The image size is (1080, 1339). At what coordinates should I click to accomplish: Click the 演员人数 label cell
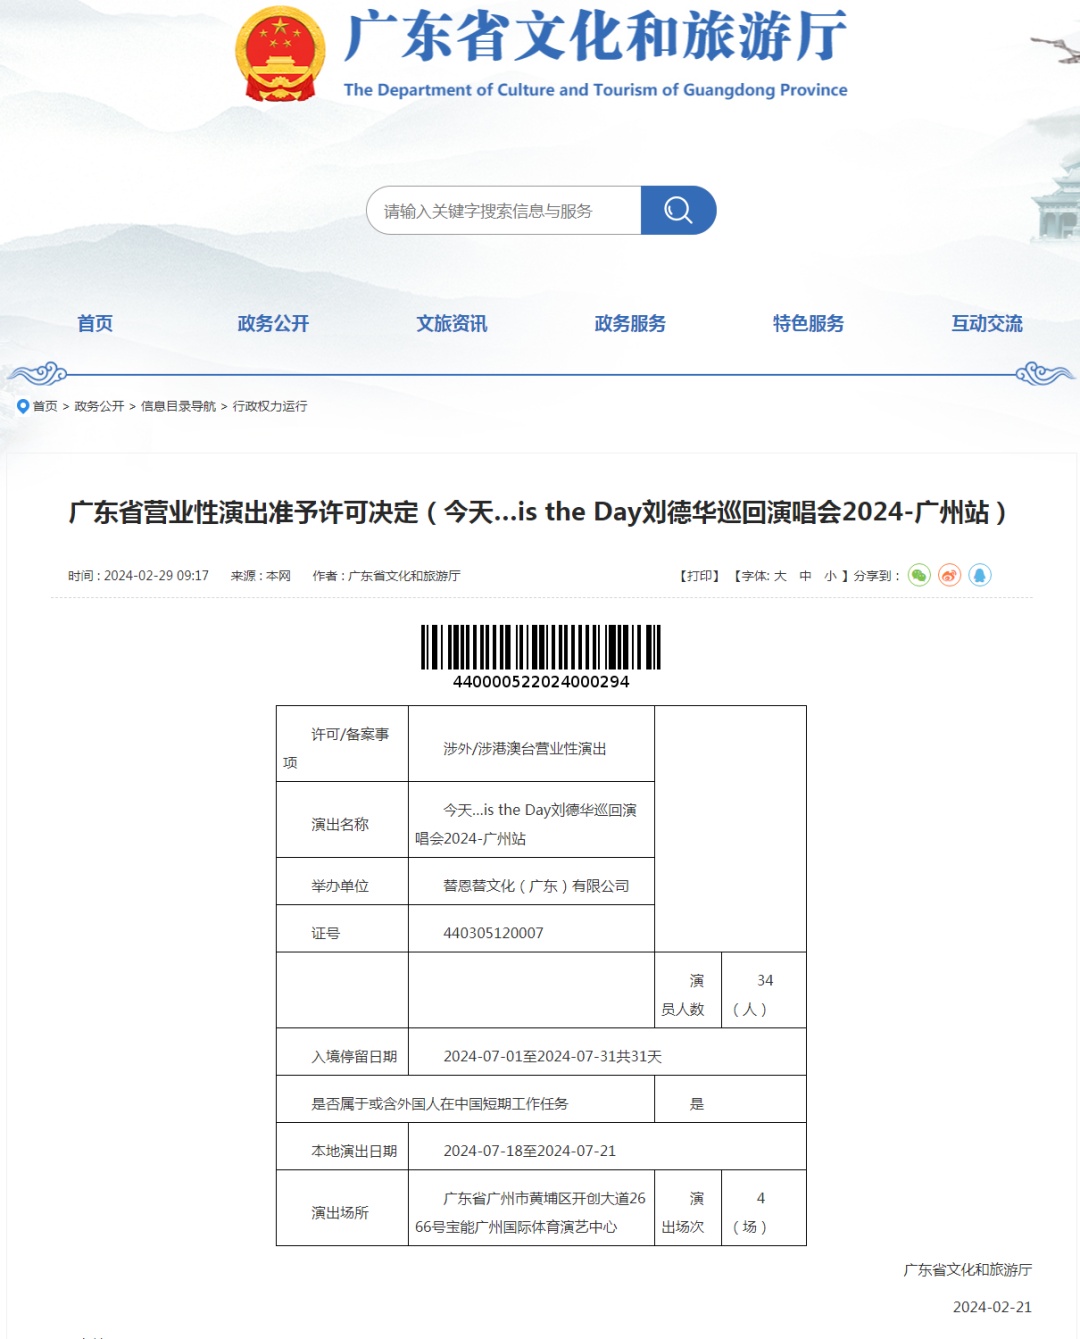click(x=688, y=990)
